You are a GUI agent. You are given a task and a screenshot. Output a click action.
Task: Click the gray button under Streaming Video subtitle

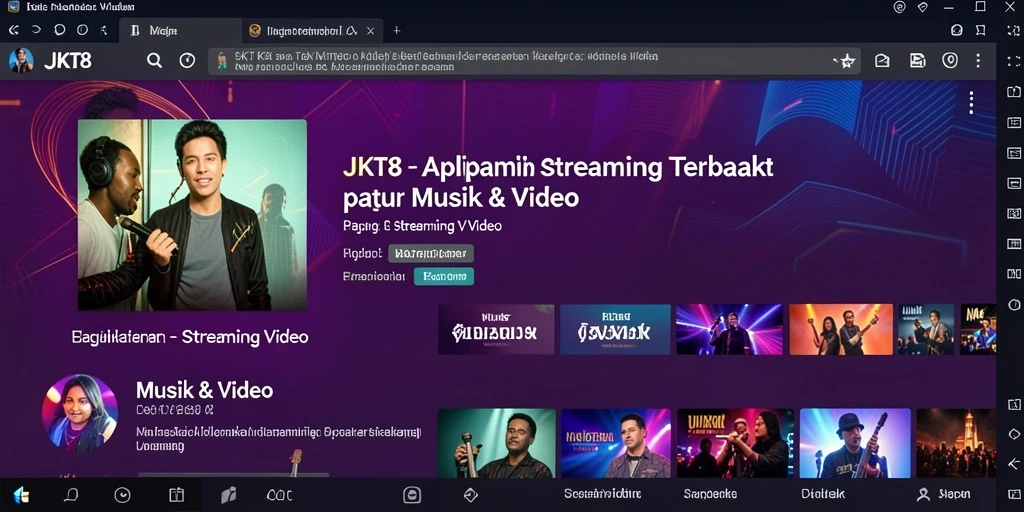[x=431, y=253]
